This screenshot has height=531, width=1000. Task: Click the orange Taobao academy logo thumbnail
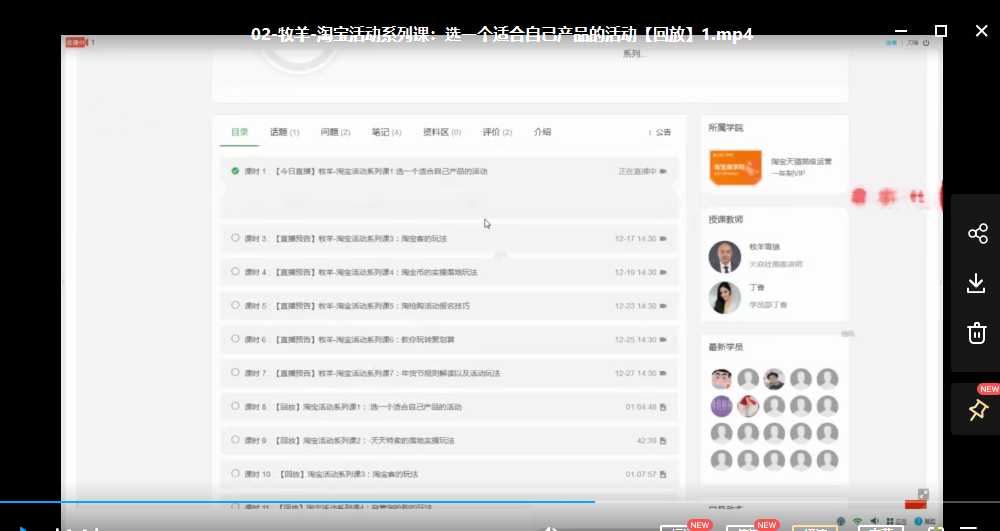(735, 167)
